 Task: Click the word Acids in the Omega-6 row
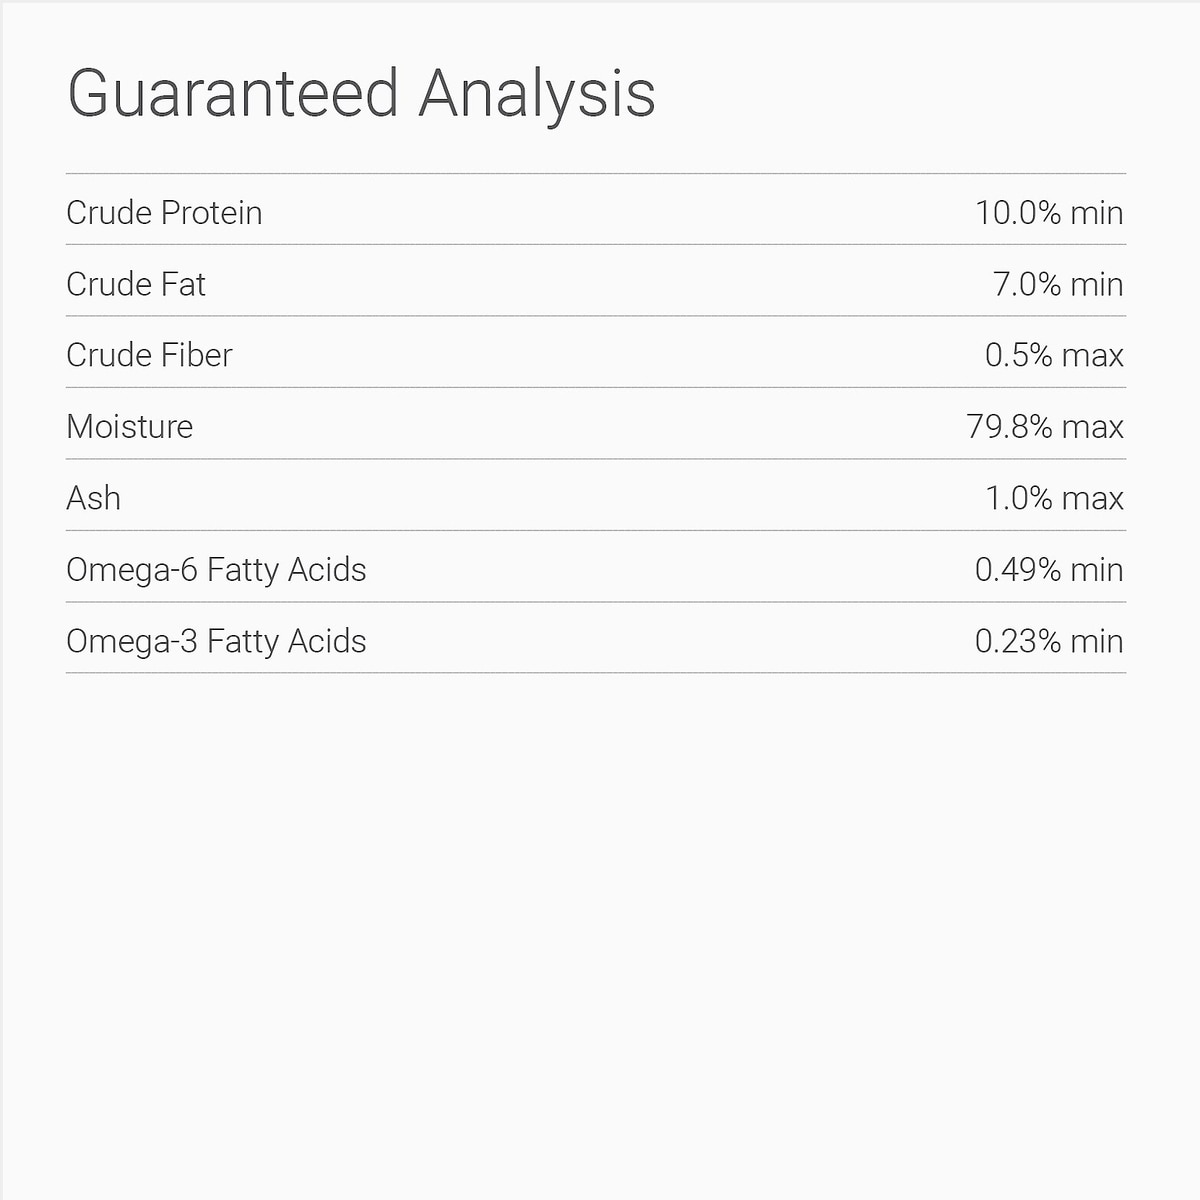[x=327, y=570]
